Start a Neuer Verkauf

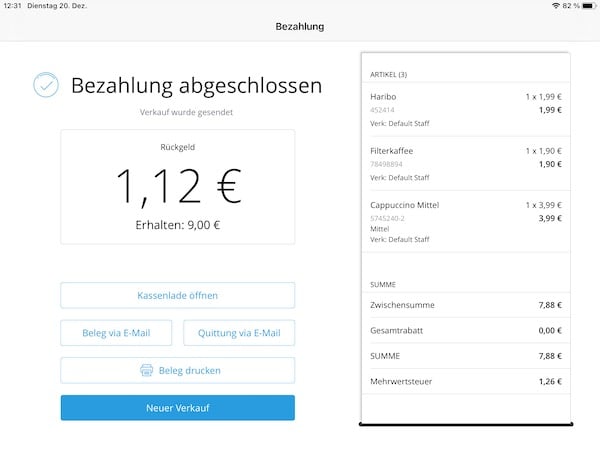178,408
